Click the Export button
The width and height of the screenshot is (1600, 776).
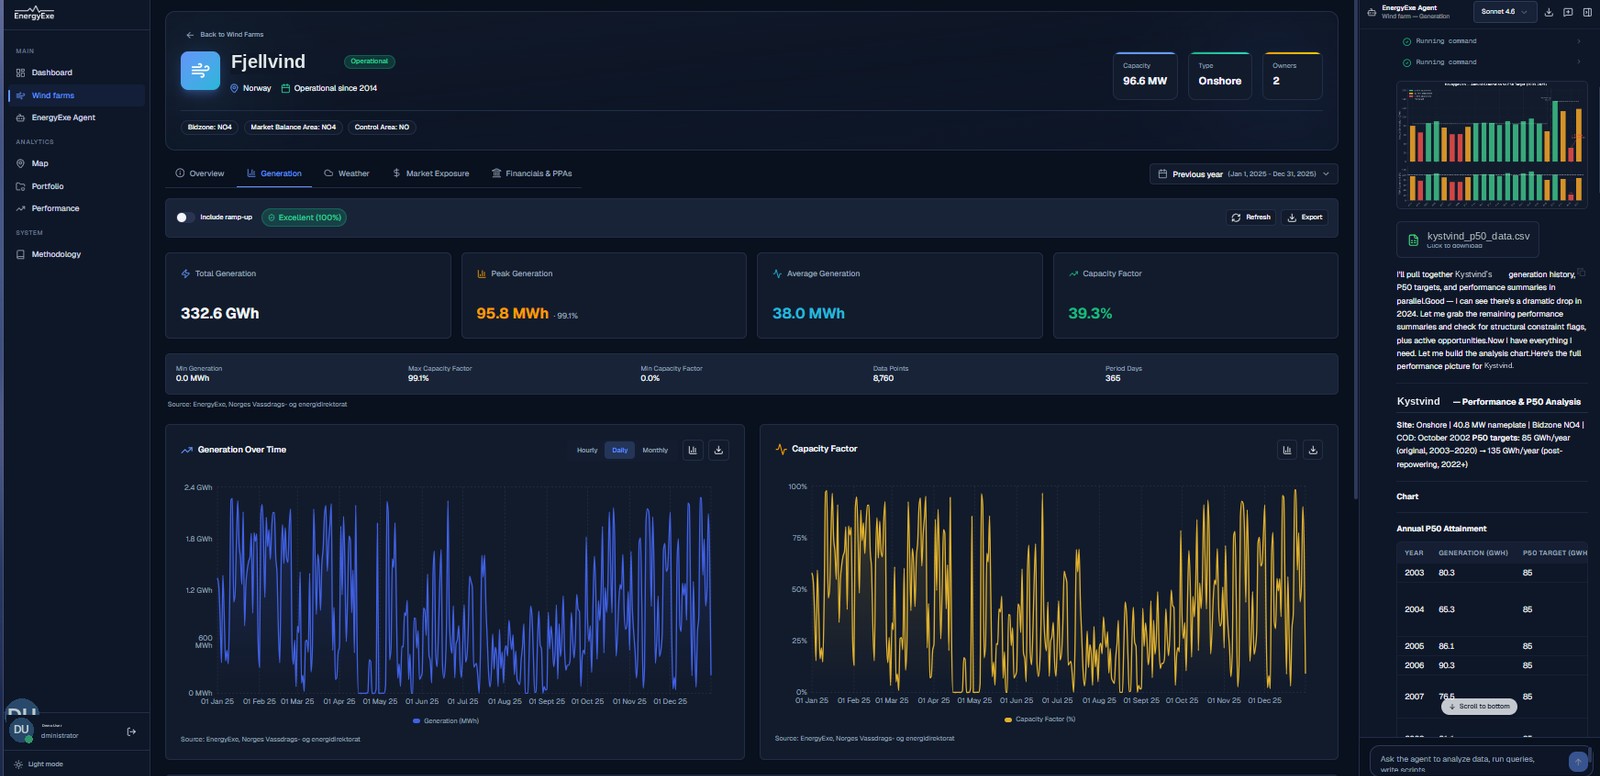[x=1305, y=217]
